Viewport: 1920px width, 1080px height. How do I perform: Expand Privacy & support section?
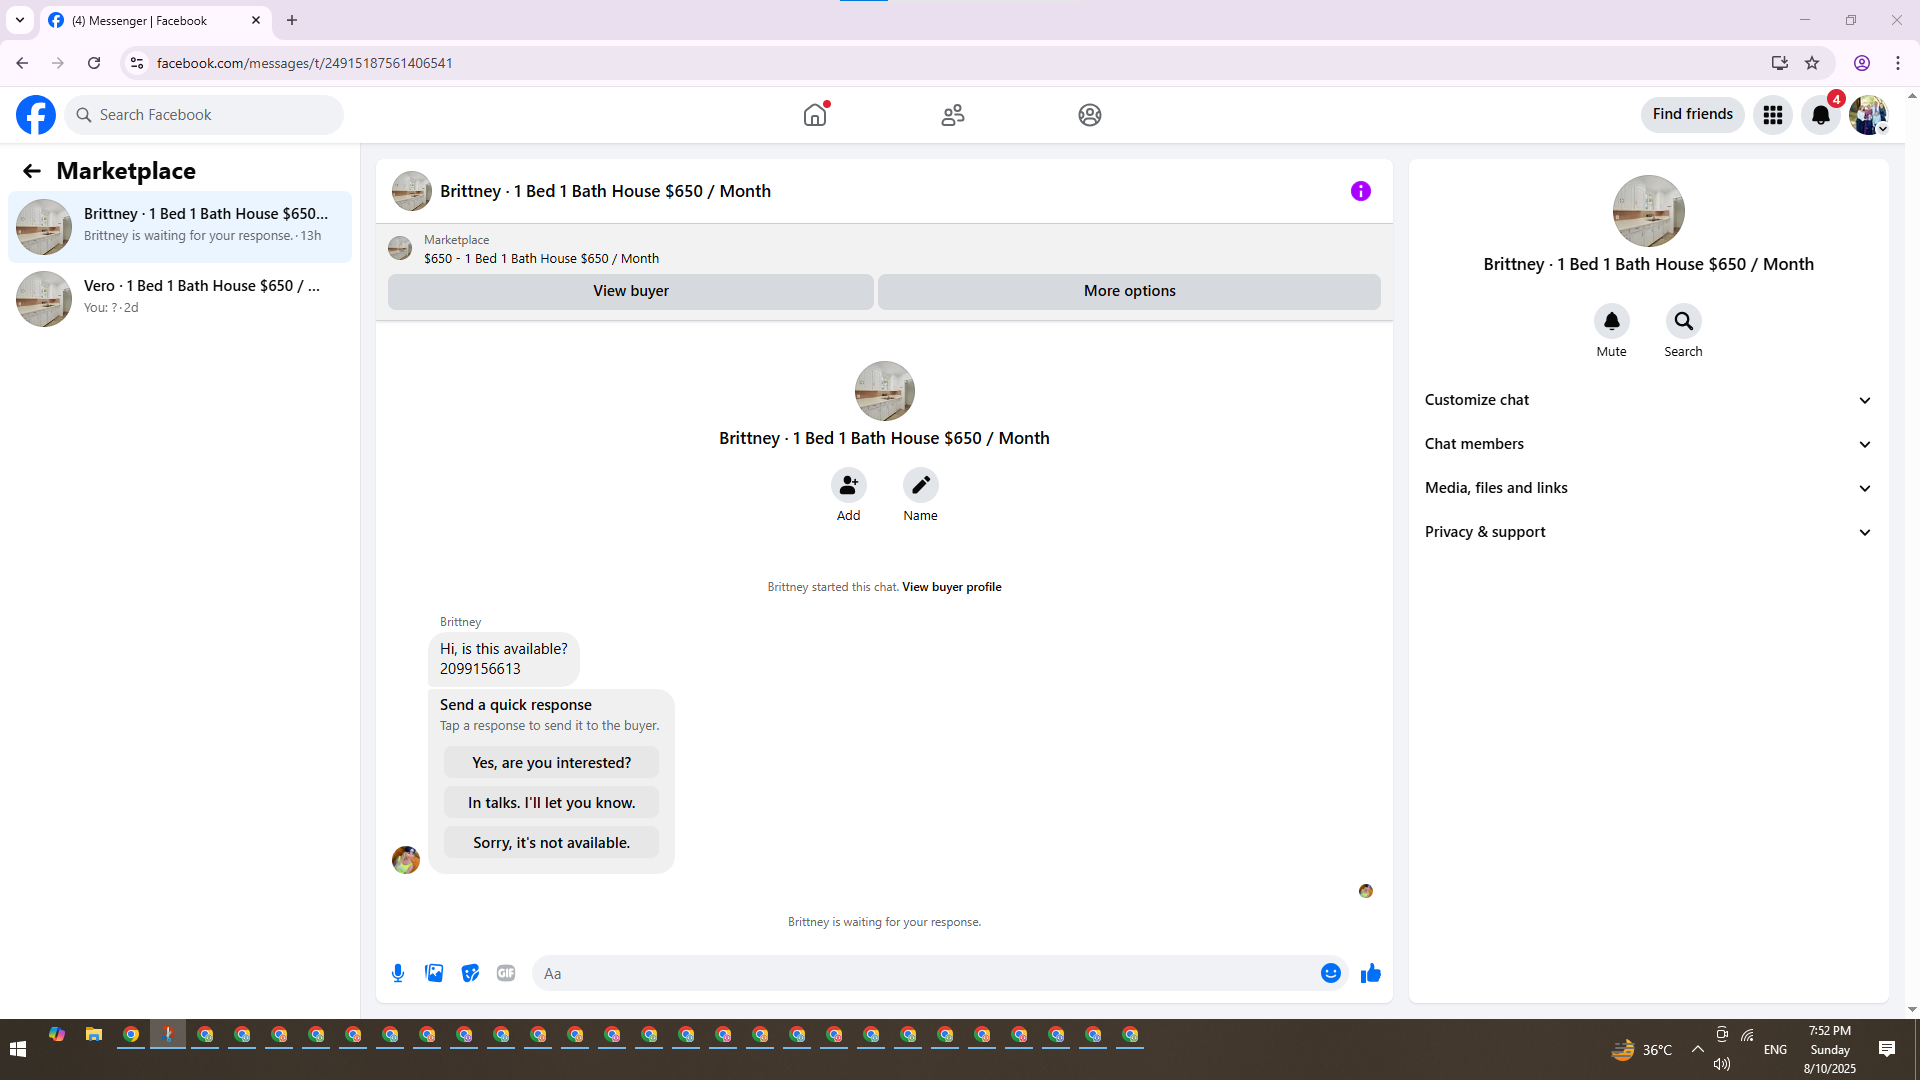pos(1648,532)
